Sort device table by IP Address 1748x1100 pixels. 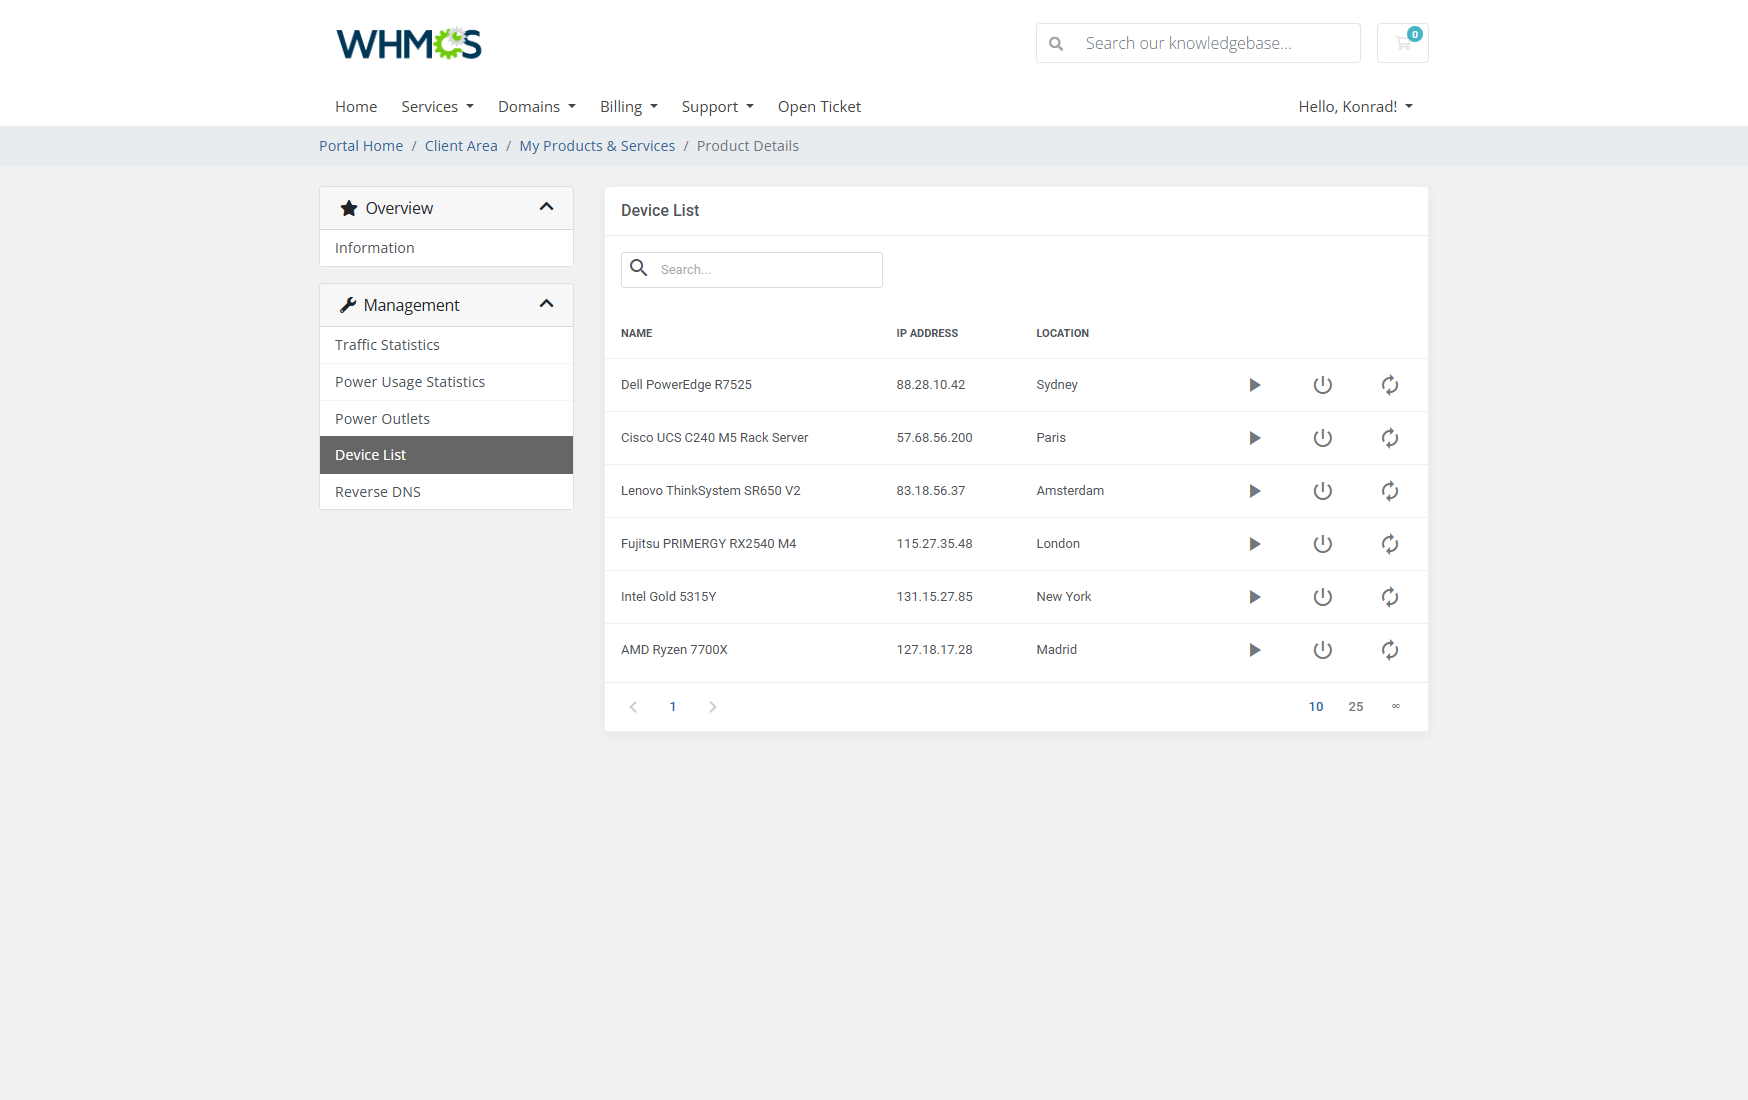tap(927, 334)
